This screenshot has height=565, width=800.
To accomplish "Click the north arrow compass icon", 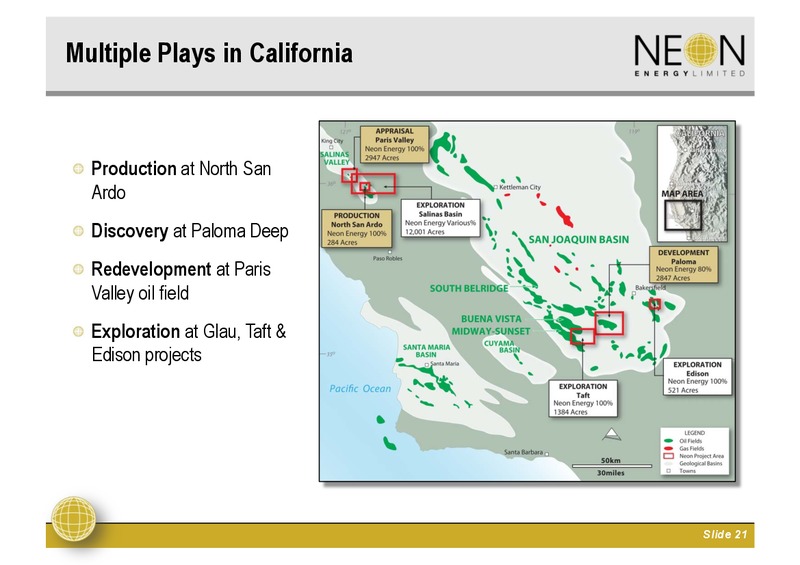I will point(612,434).
